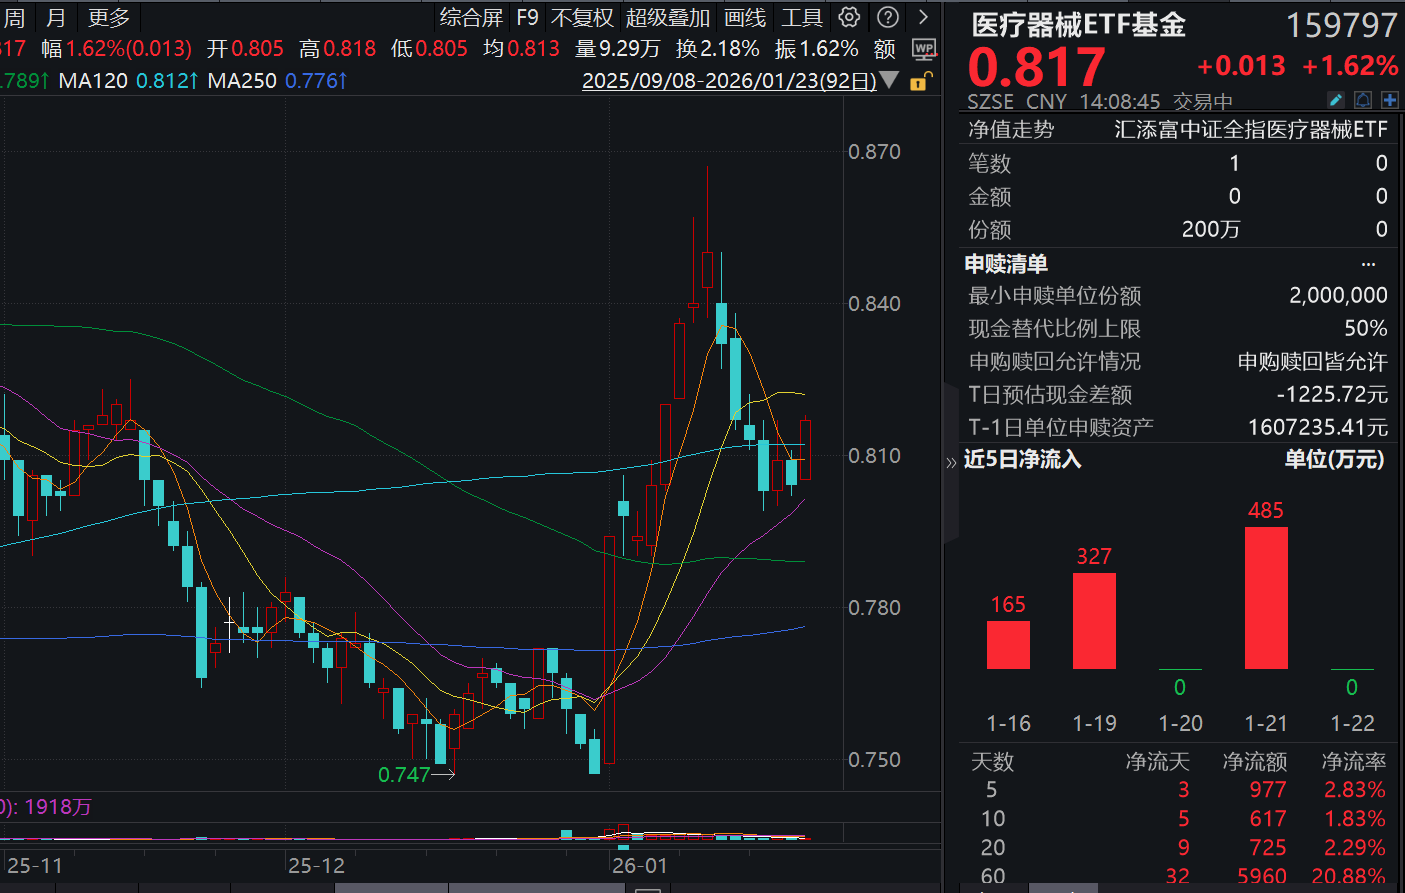Open the 更多 dropdown menu

pyautogui.click(x=108, y=17)
